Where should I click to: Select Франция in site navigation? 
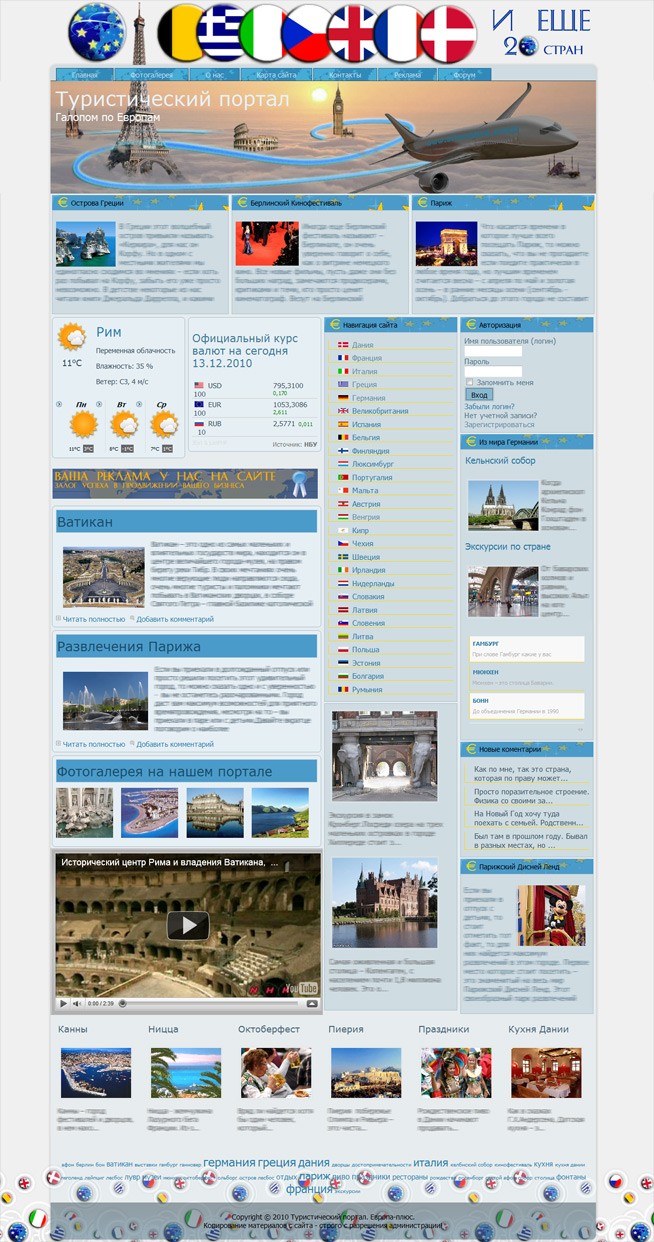click(x=366, y=358)
